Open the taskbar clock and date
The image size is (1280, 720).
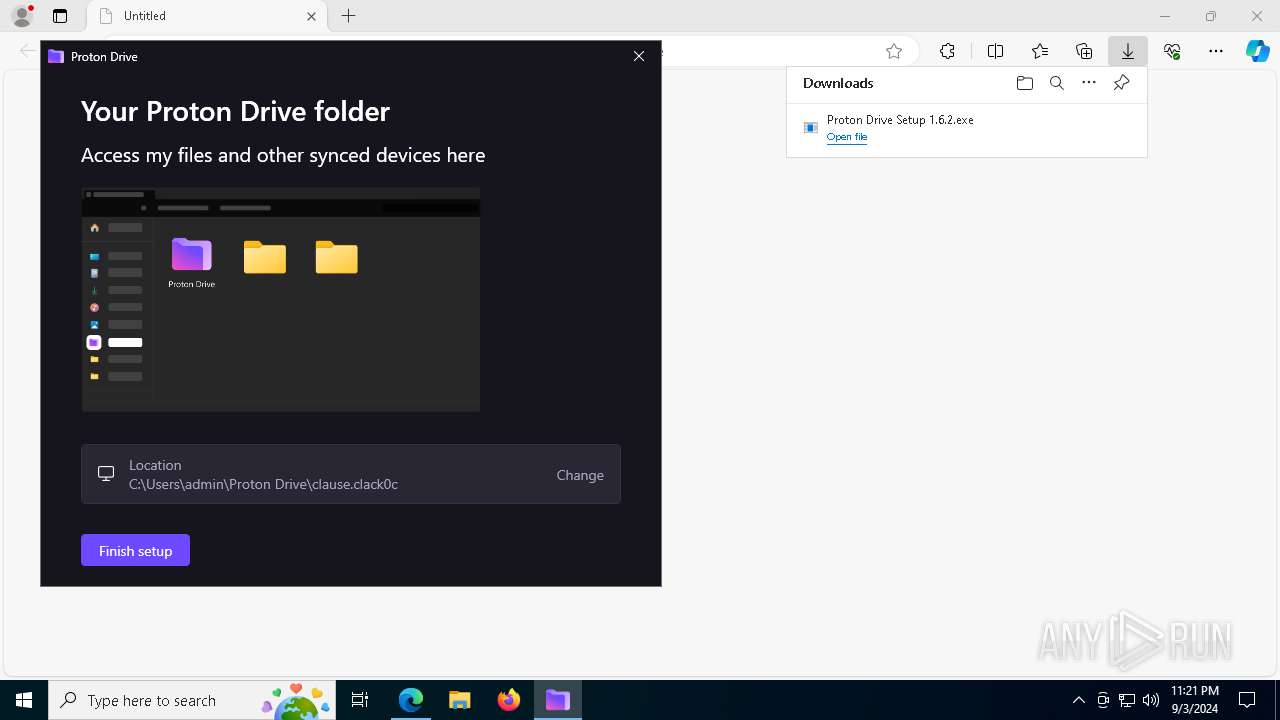pyautogui.click(x=1195, y=700)
